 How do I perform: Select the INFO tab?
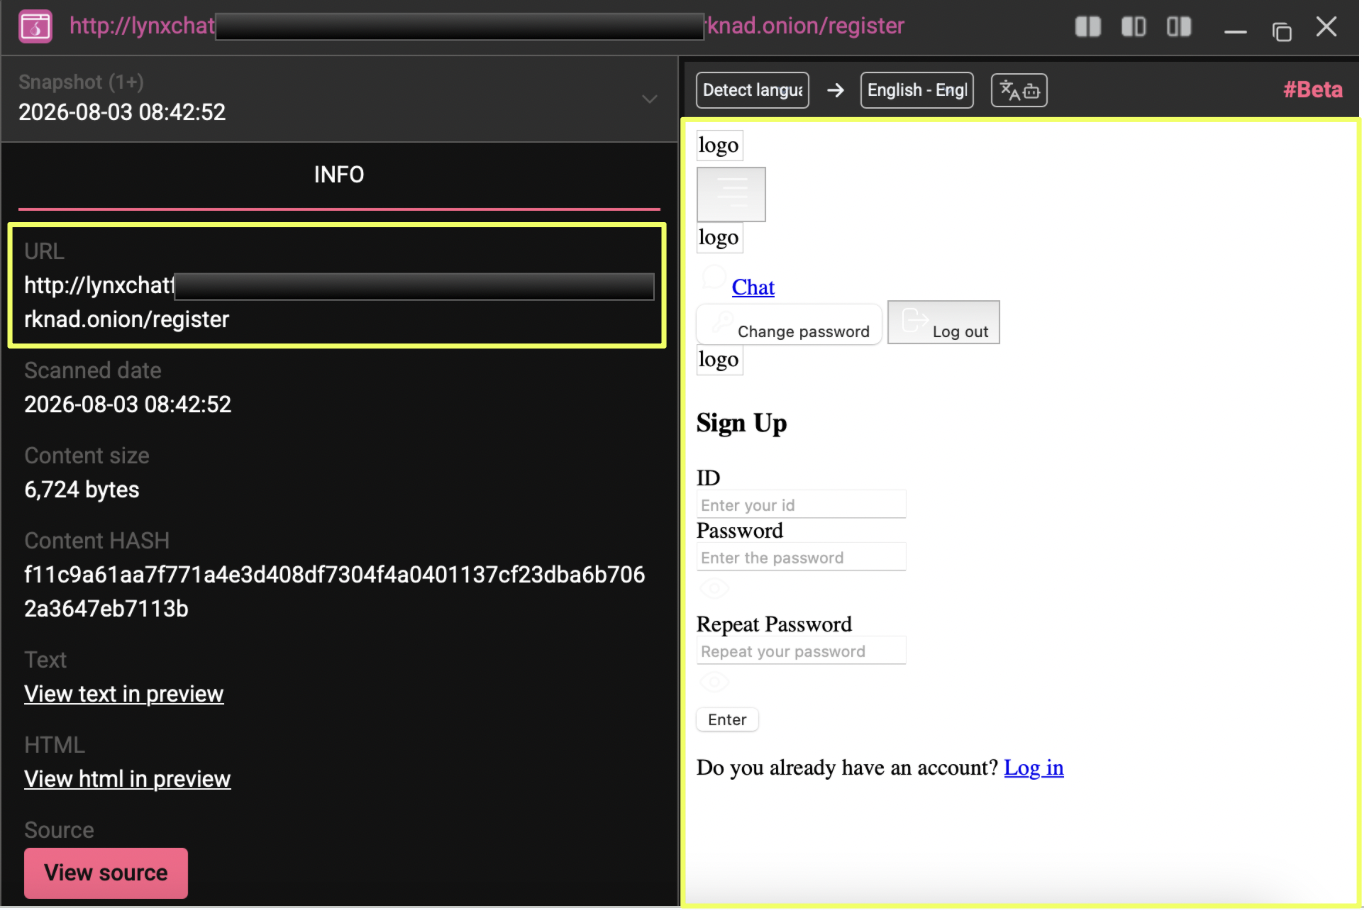pos(339,175)
